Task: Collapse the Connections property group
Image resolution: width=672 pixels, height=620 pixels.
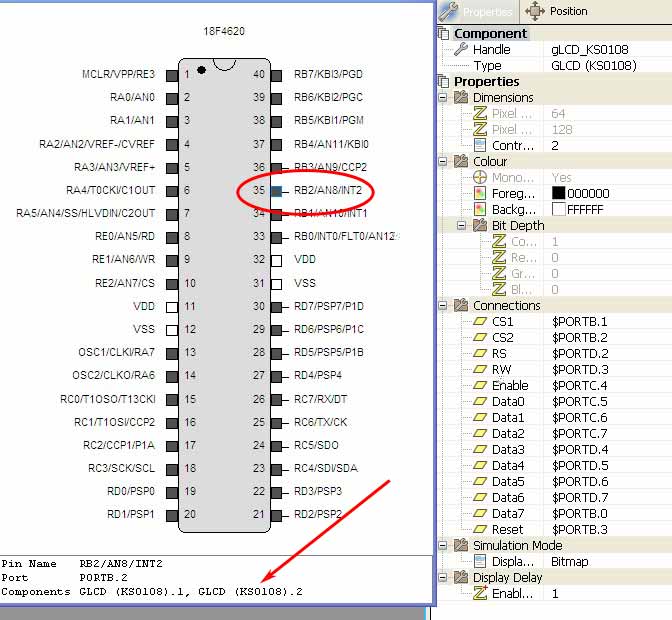Action: pos(443,306)
